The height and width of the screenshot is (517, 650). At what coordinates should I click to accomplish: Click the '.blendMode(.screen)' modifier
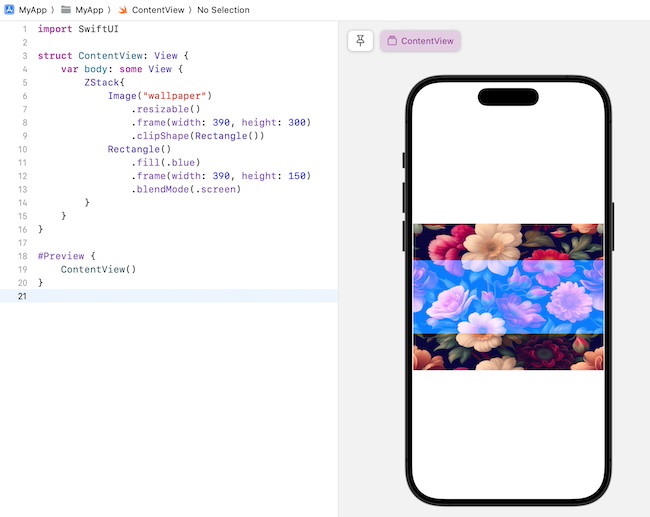coord(186,189)
